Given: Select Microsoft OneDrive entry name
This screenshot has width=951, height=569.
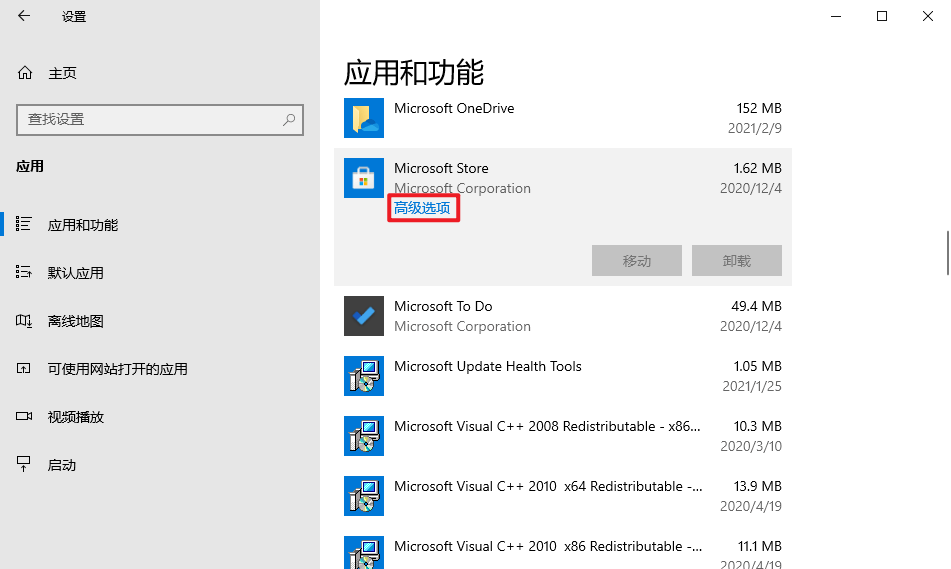Looking at the screenshot, I should [454, 108].
